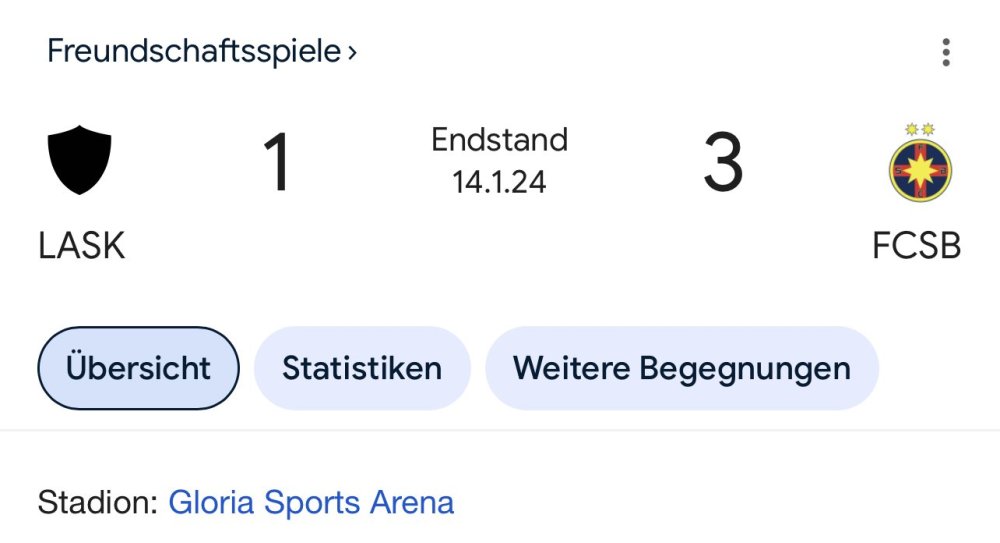Click LASK's score of 1
This screenshot has height=543, width=1000.
click(277, 163)
